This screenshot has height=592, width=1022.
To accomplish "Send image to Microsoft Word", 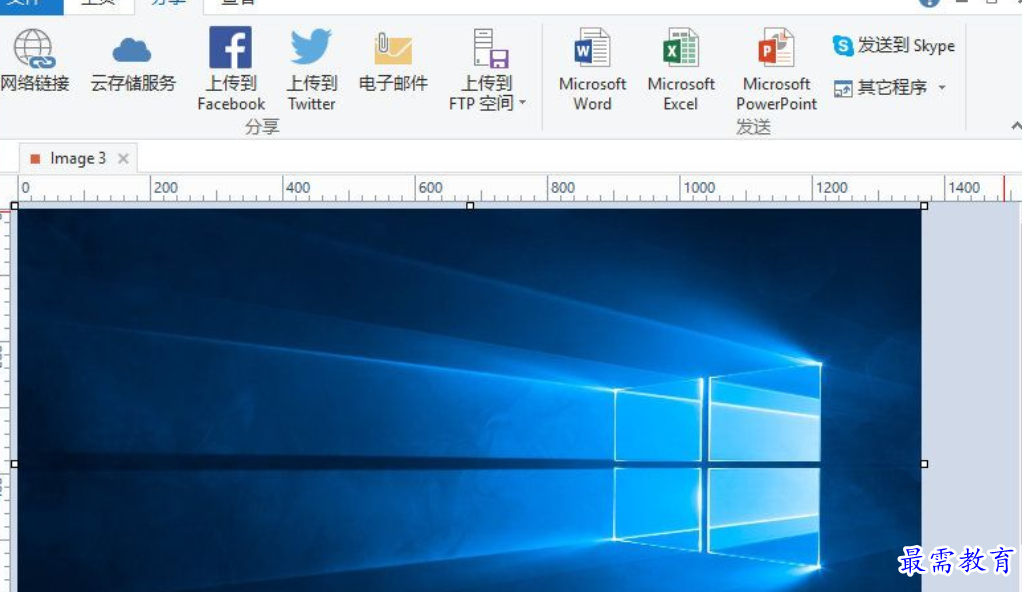I will coord(592,69).
